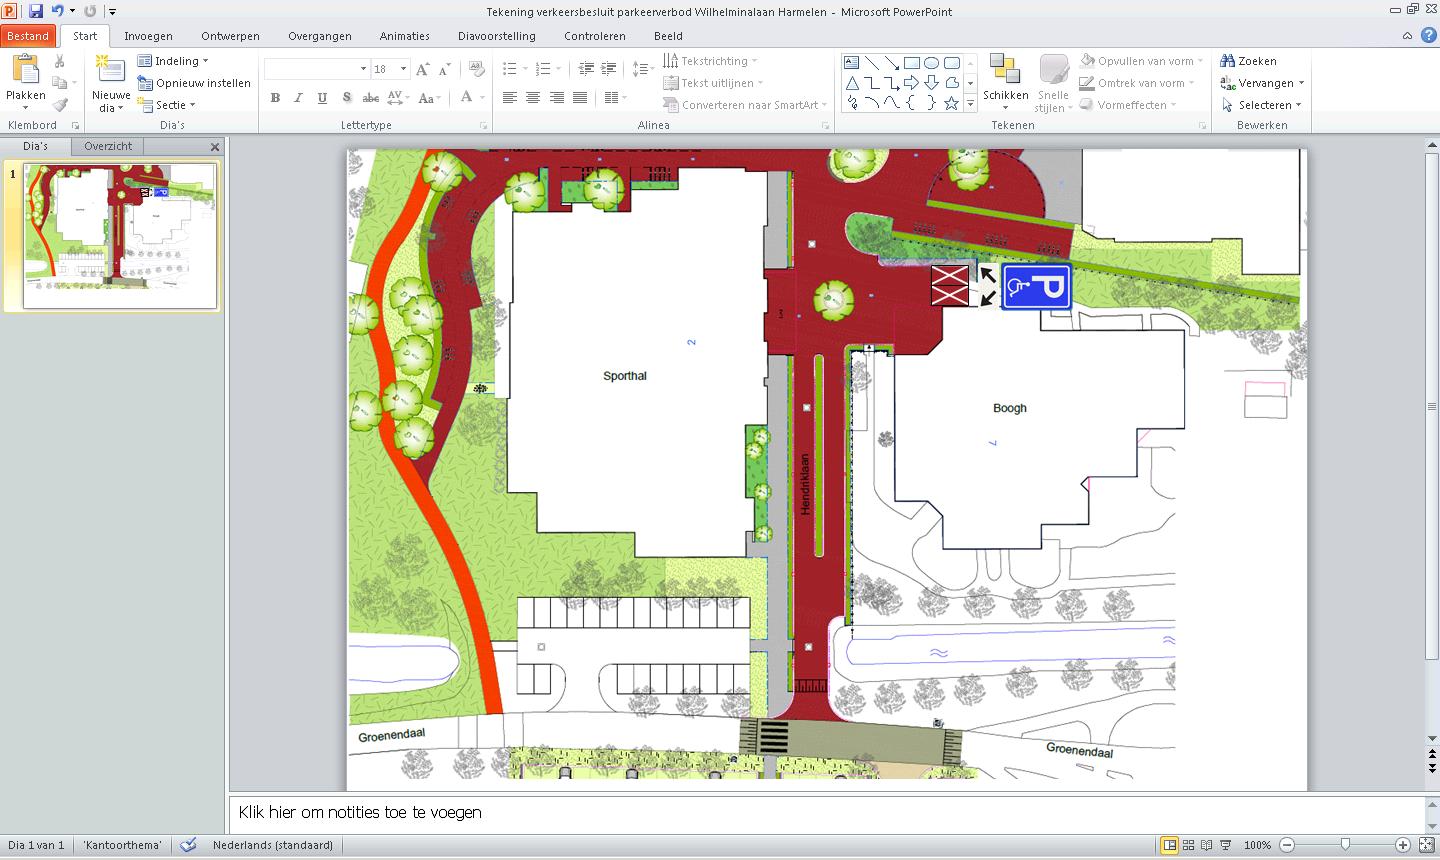Adjust the zoom slider handle
Viewport: 1440px width, 860px height.
(x=1345, y=845)
